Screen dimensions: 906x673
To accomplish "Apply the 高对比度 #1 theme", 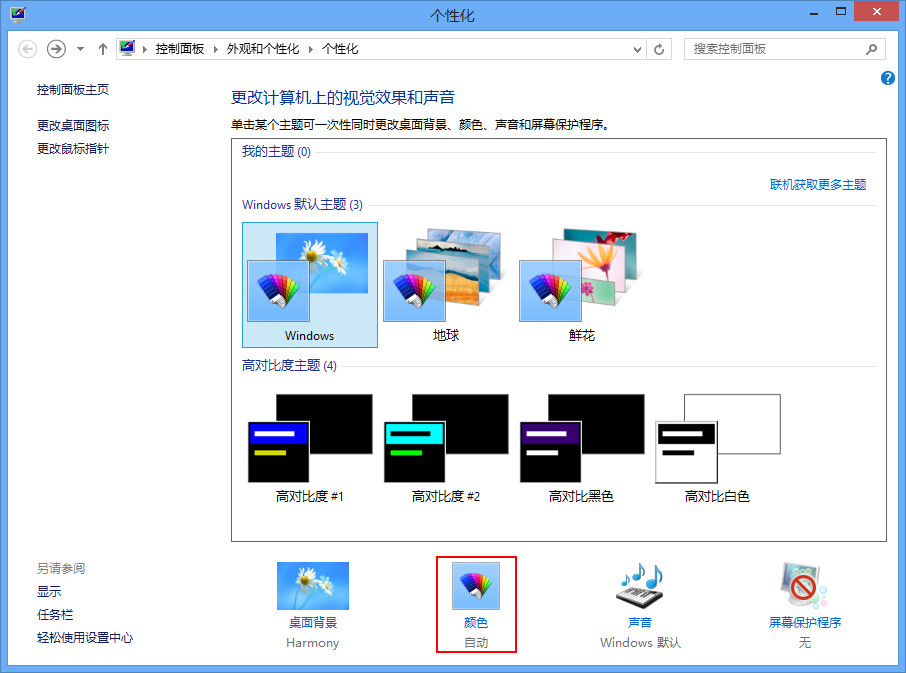I will click(310, 446).
